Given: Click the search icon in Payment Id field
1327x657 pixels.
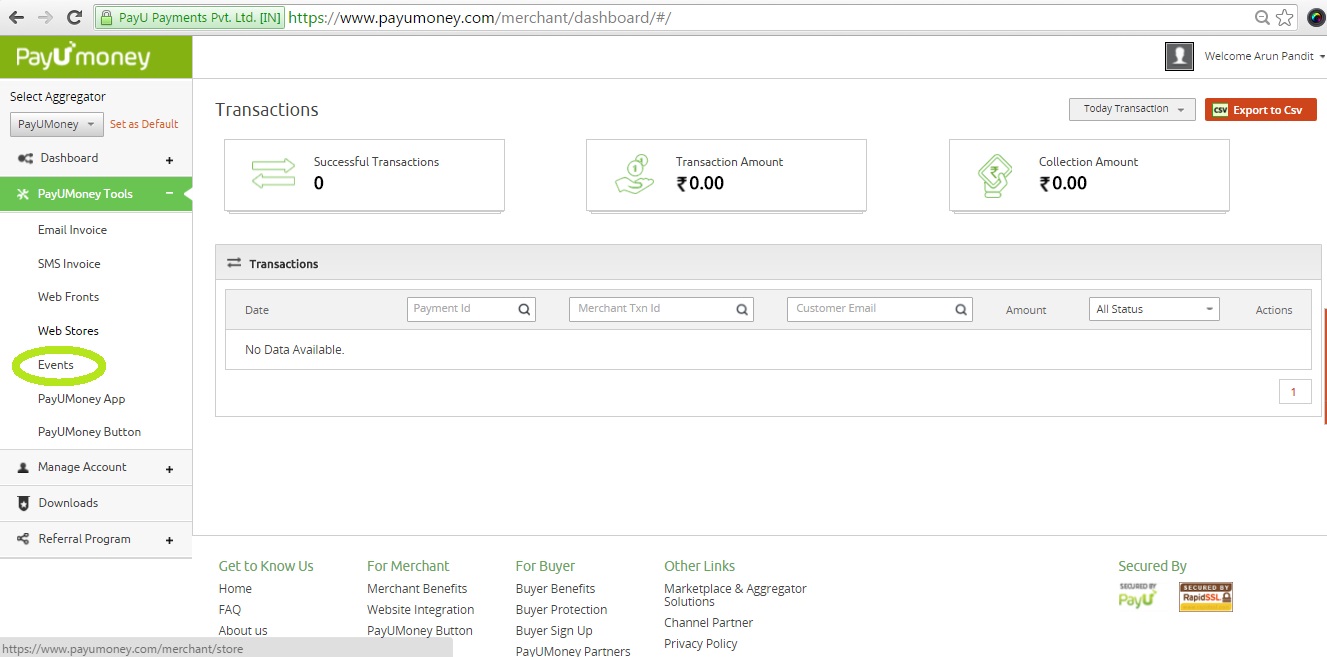Looking at the screenshot, I should coord(524,310).
